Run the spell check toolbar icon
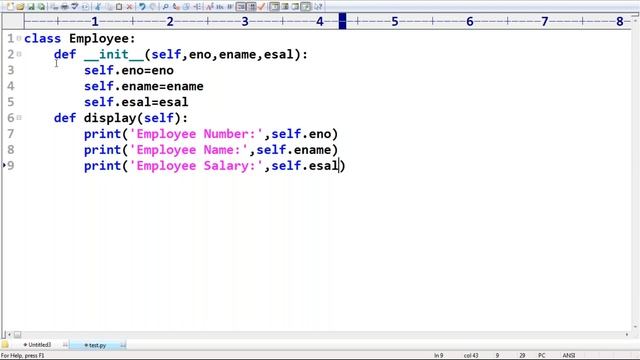640x360 pixels. click(75, 7)
